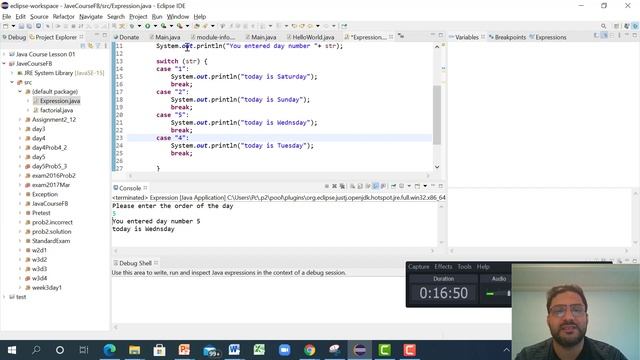Screen dimensions: 640x360
Task: Open the Refactor menu
Action: coord(63,17)
